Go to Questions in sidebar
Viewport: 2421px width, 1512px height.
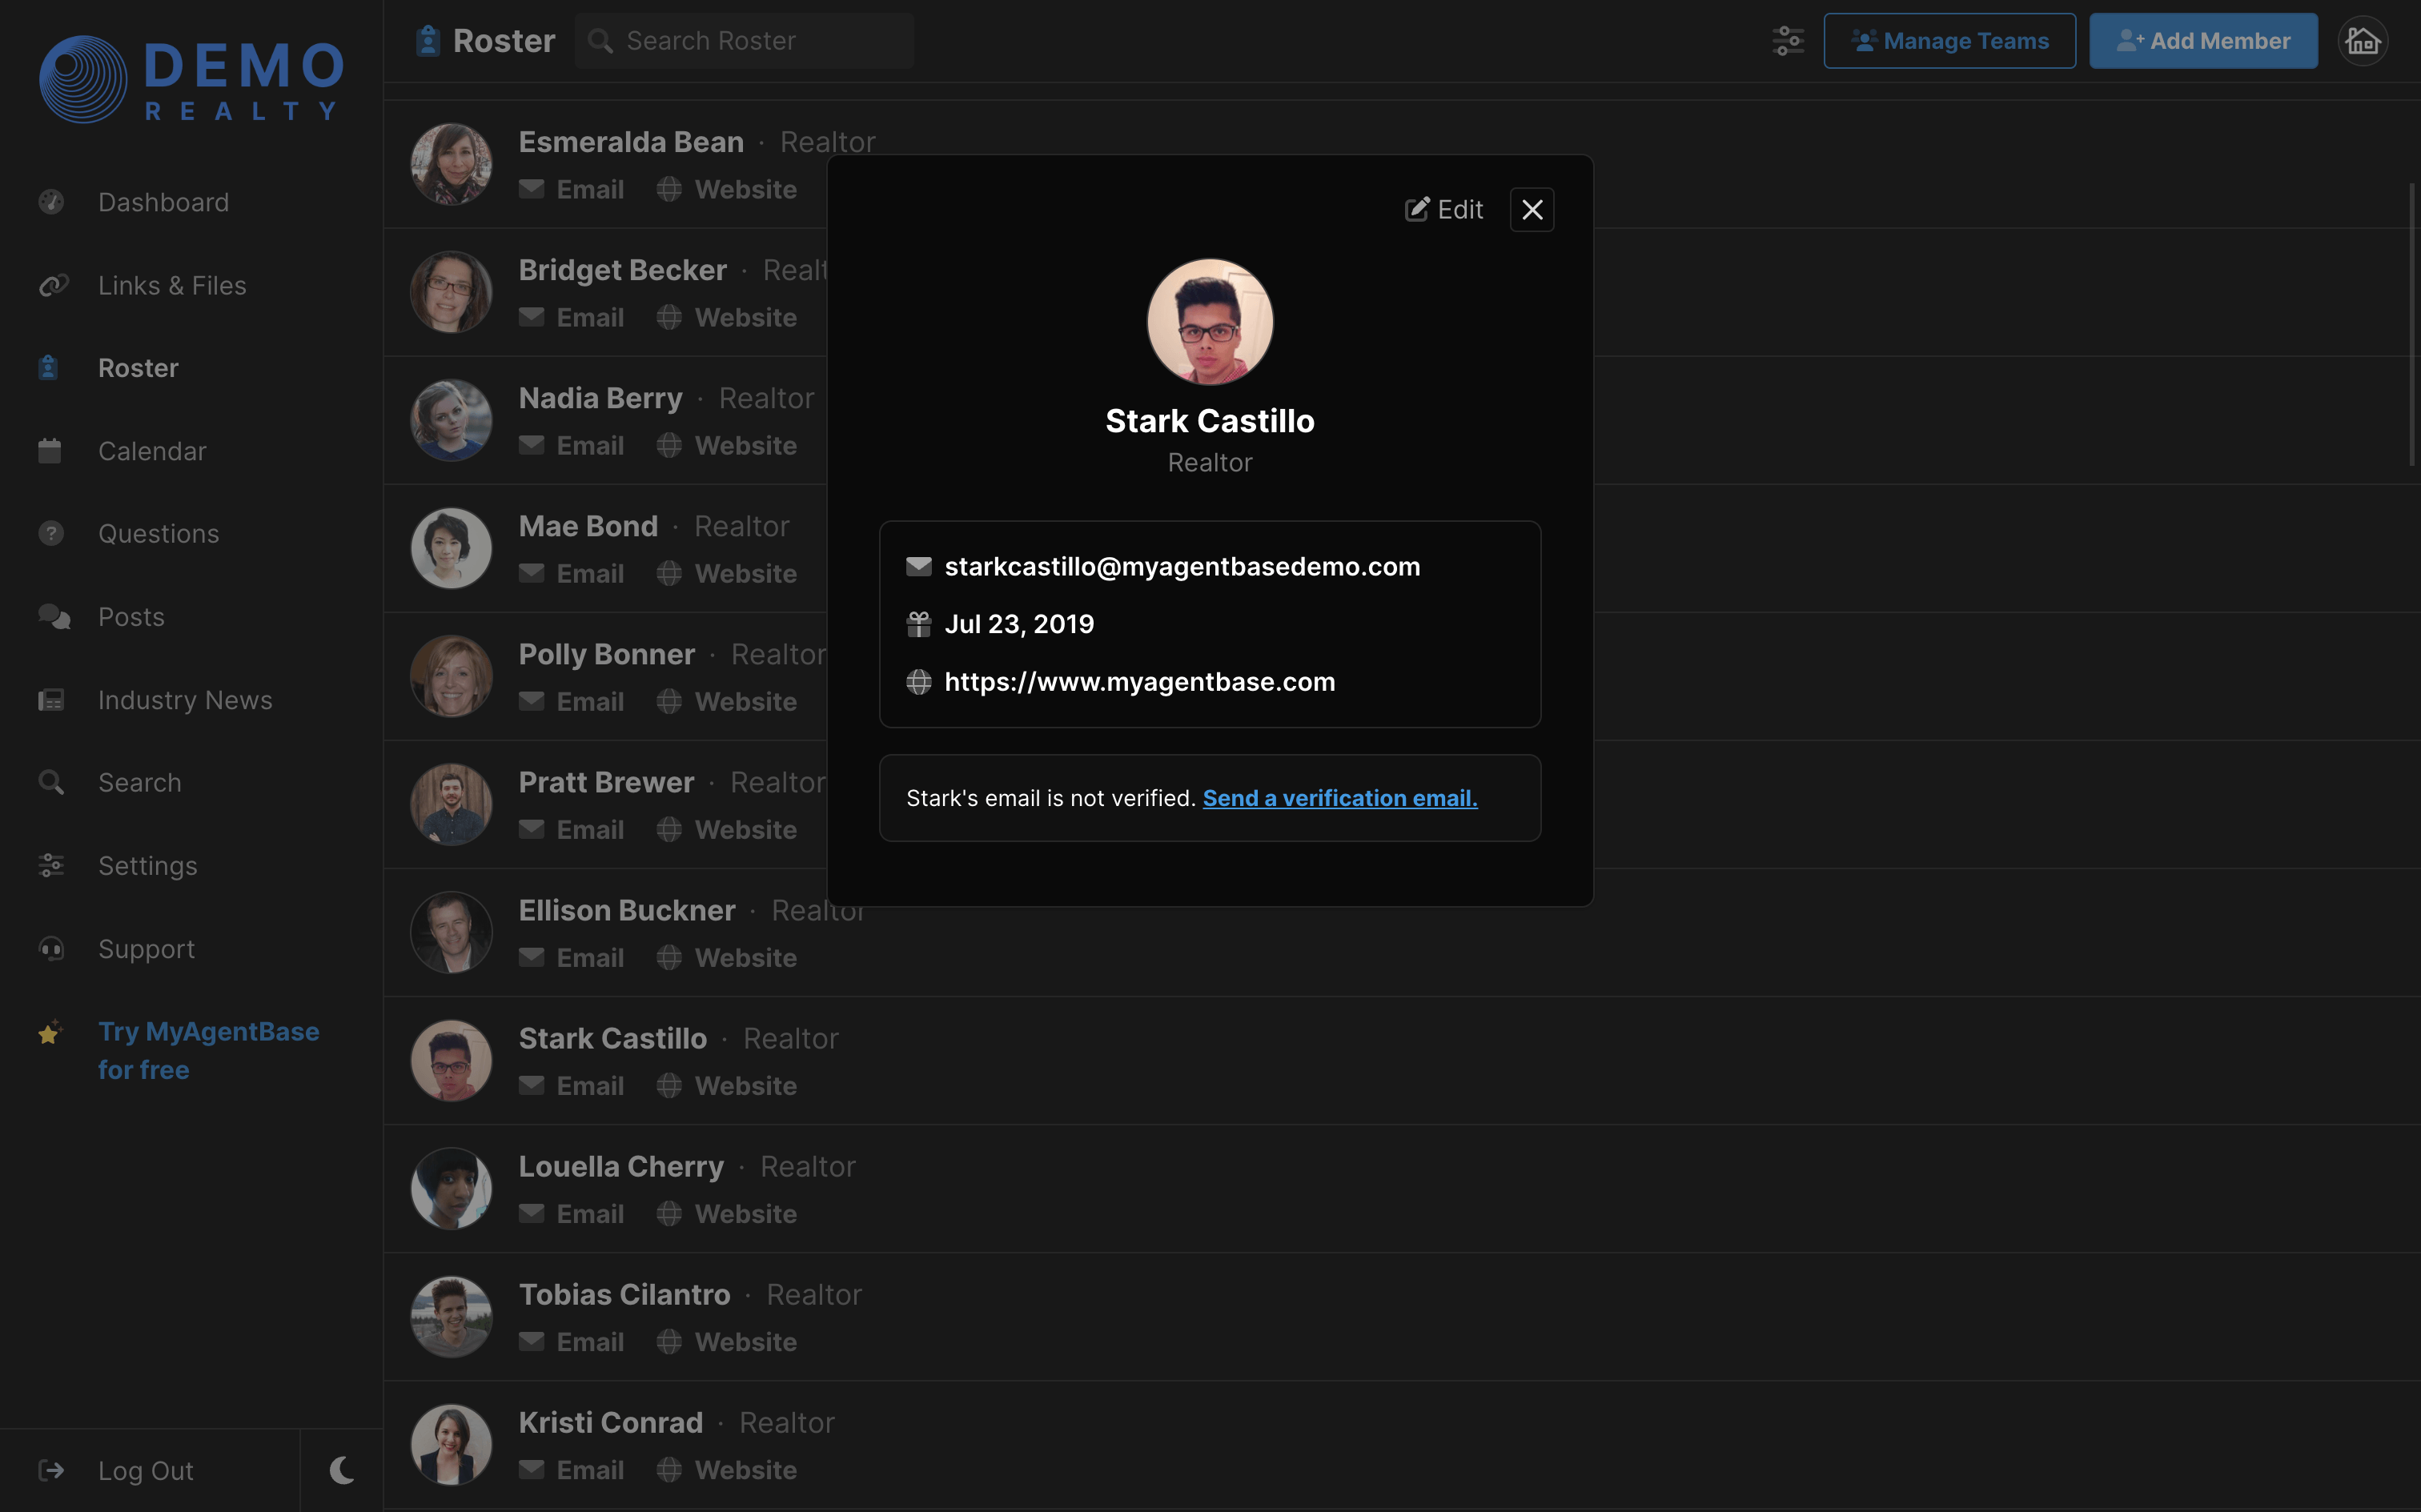click(x=158, y=534)
